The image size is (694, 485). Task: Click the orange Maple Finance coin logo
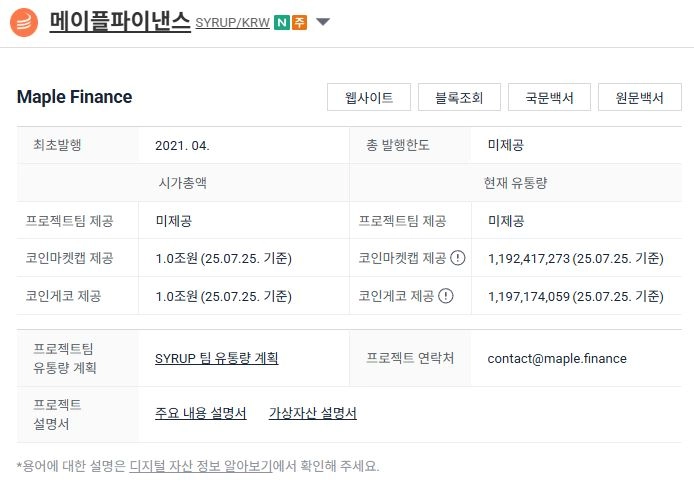(24, 23)
